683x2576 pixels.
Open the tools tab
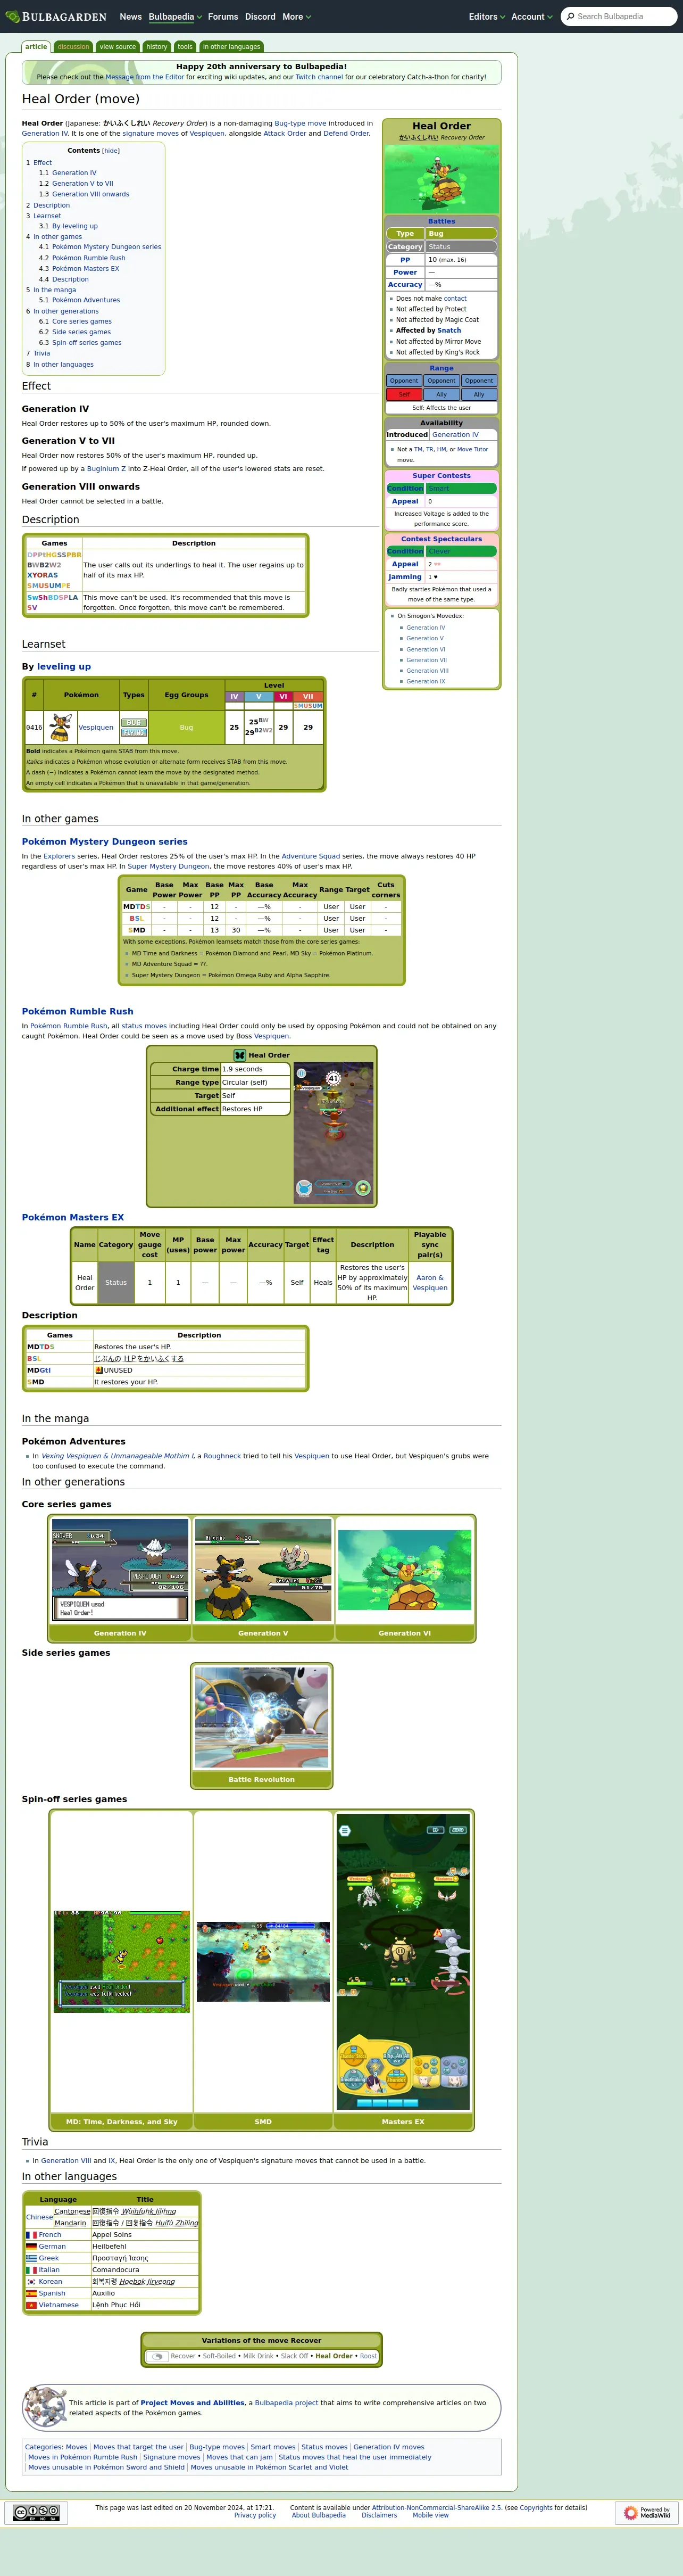click(x=185, y=47)
